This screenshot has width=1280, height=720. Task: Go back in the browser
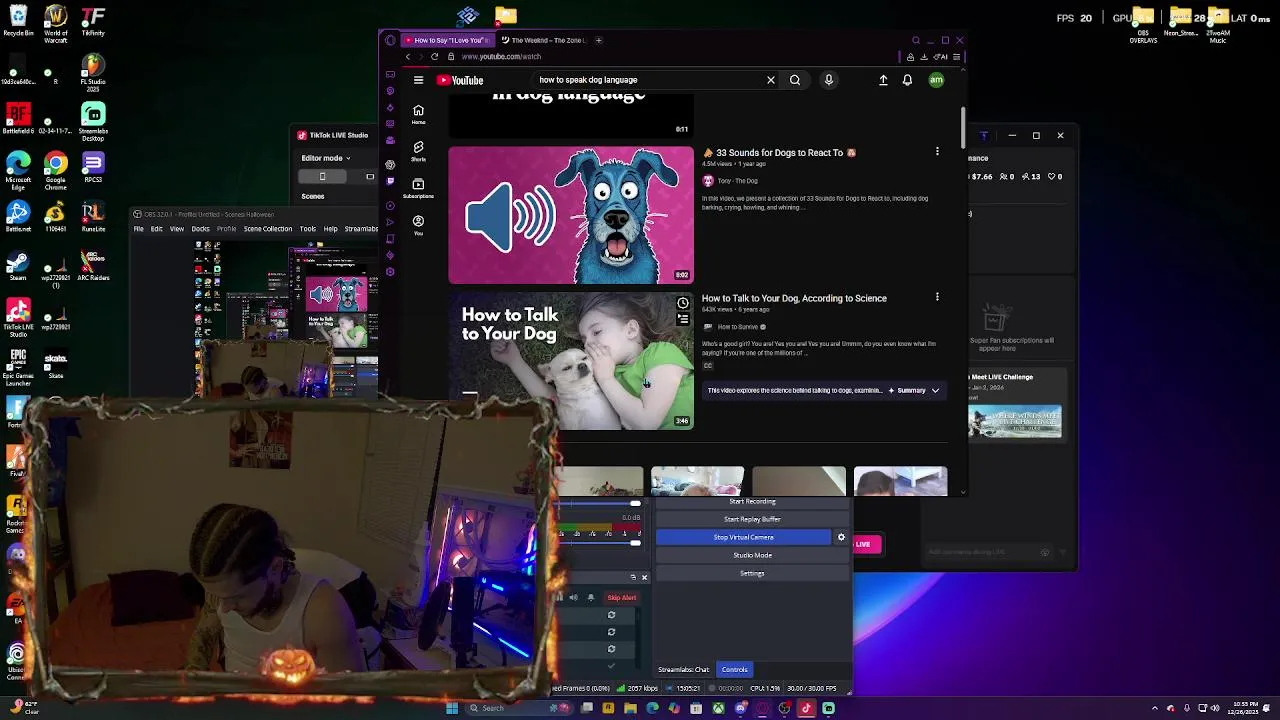click(x=408, y=56)
